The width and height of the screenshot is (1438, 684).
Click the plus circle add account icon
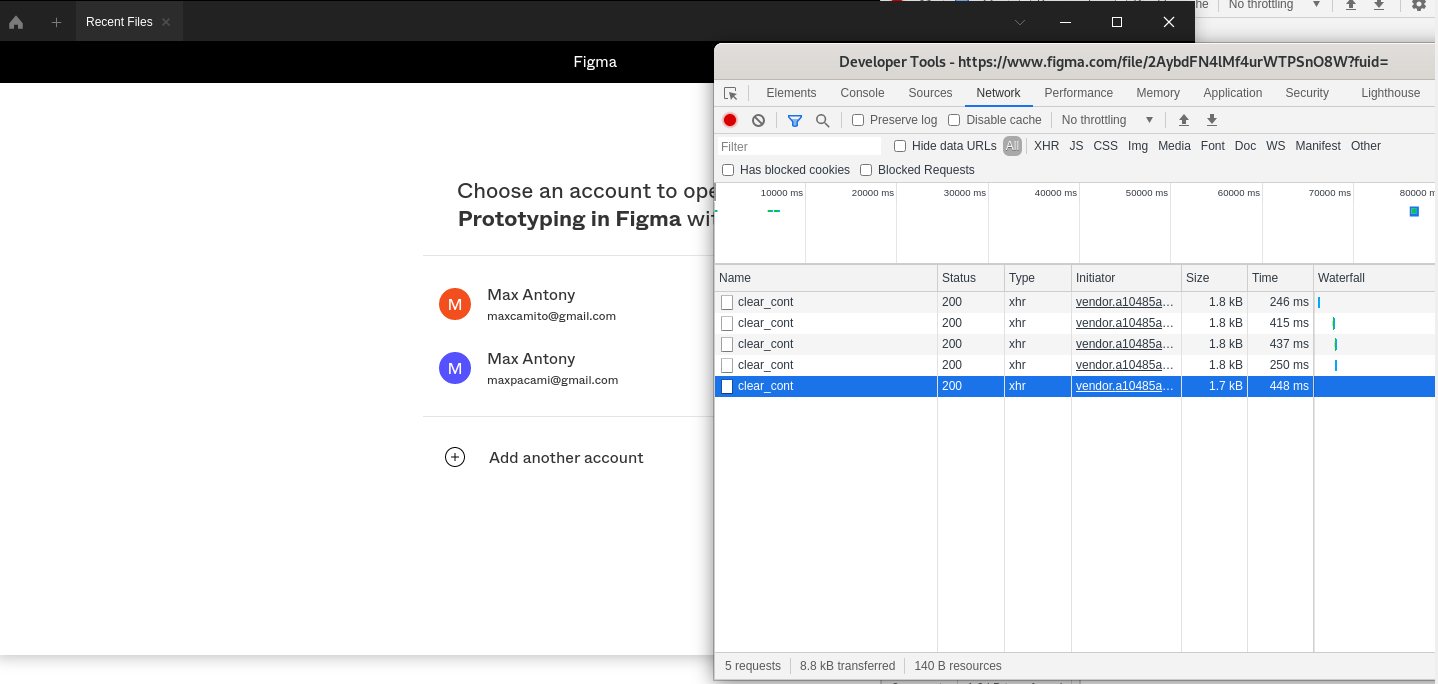click(455, 457)
